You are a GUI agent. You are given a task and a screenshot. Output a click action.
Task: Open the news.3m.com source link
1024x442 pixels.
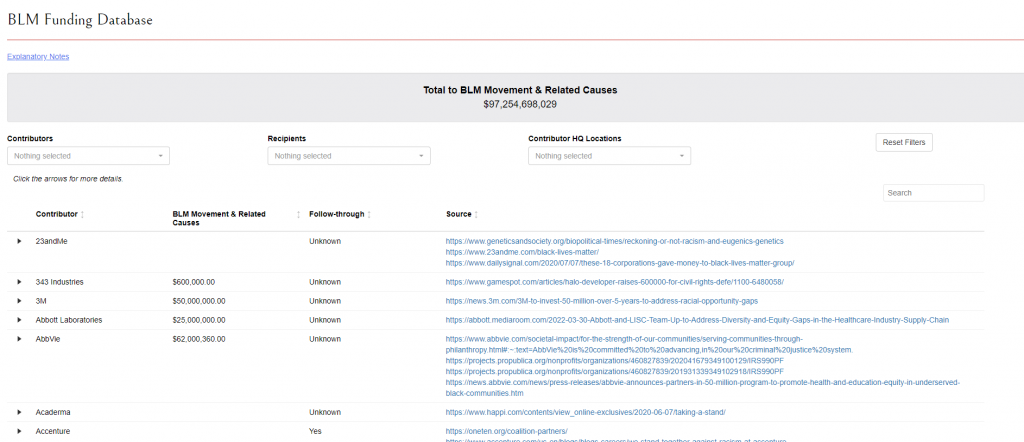[602, 301]
